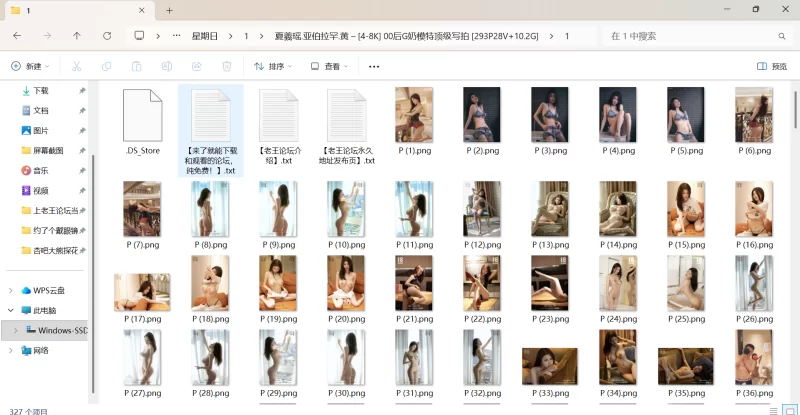
Task: Collapse the 此电脑 tree node
Action: pyautogui.click(x=11, y=310)
